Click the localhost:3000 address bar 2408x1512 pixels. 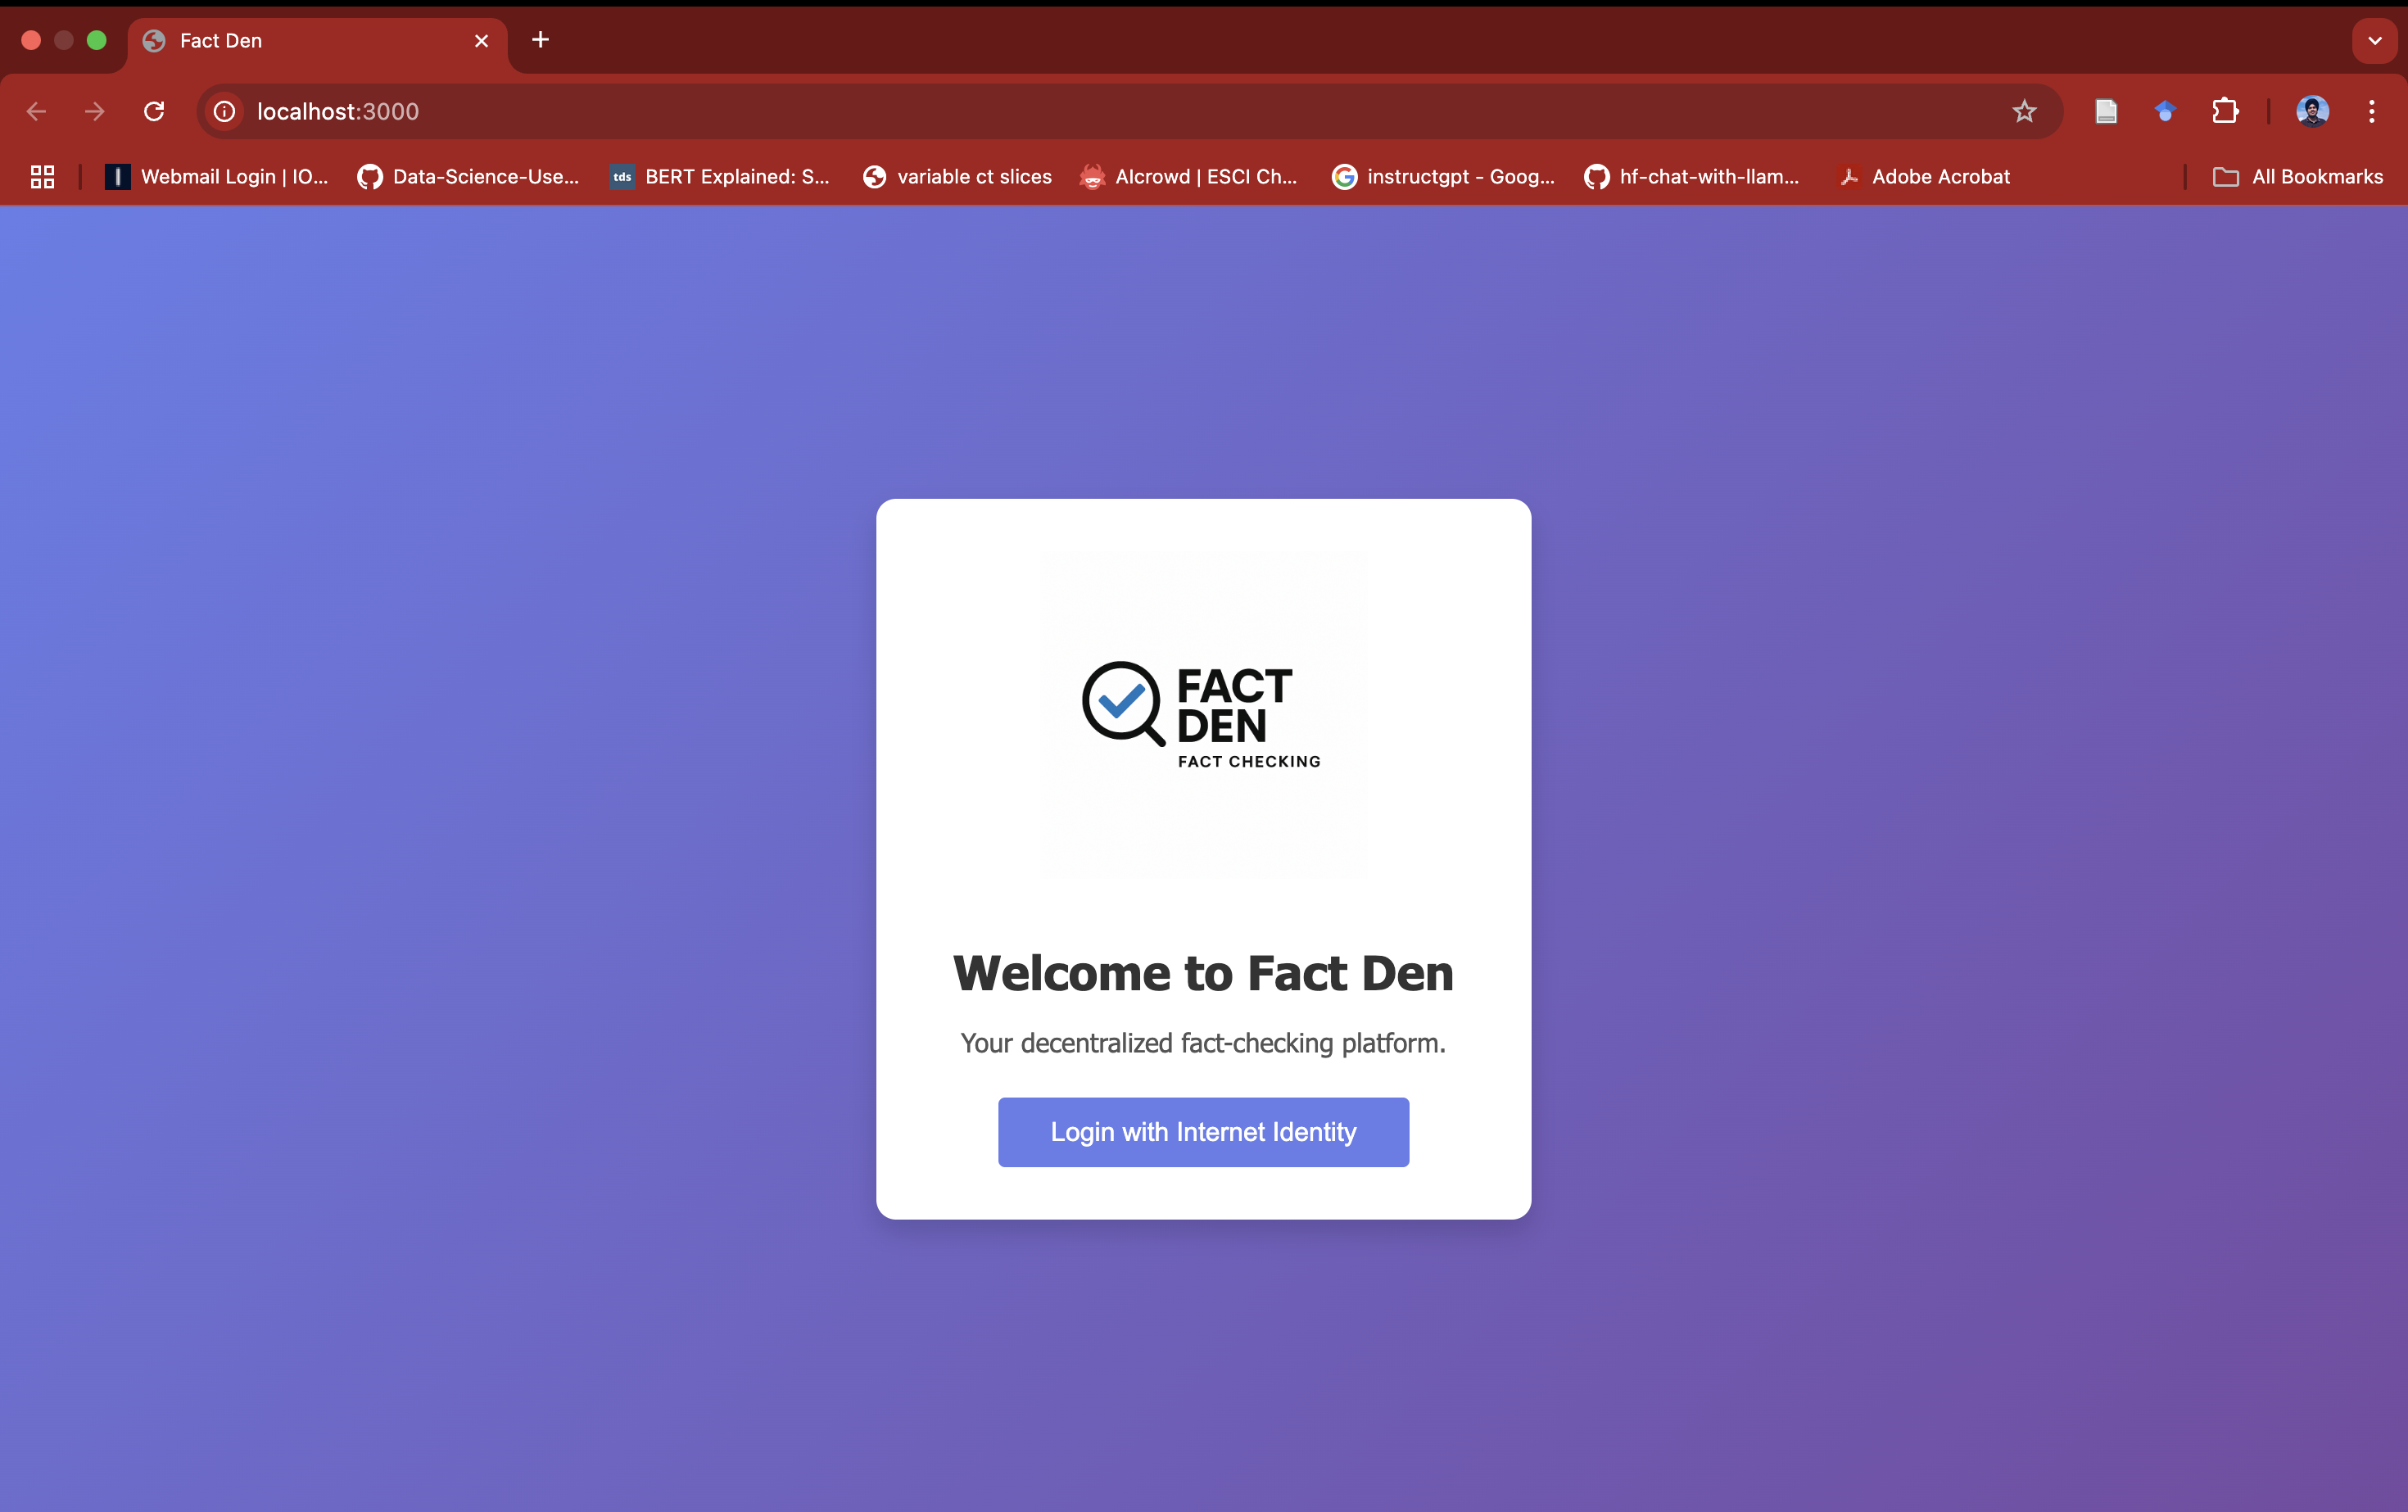(x=1100, y=111)
